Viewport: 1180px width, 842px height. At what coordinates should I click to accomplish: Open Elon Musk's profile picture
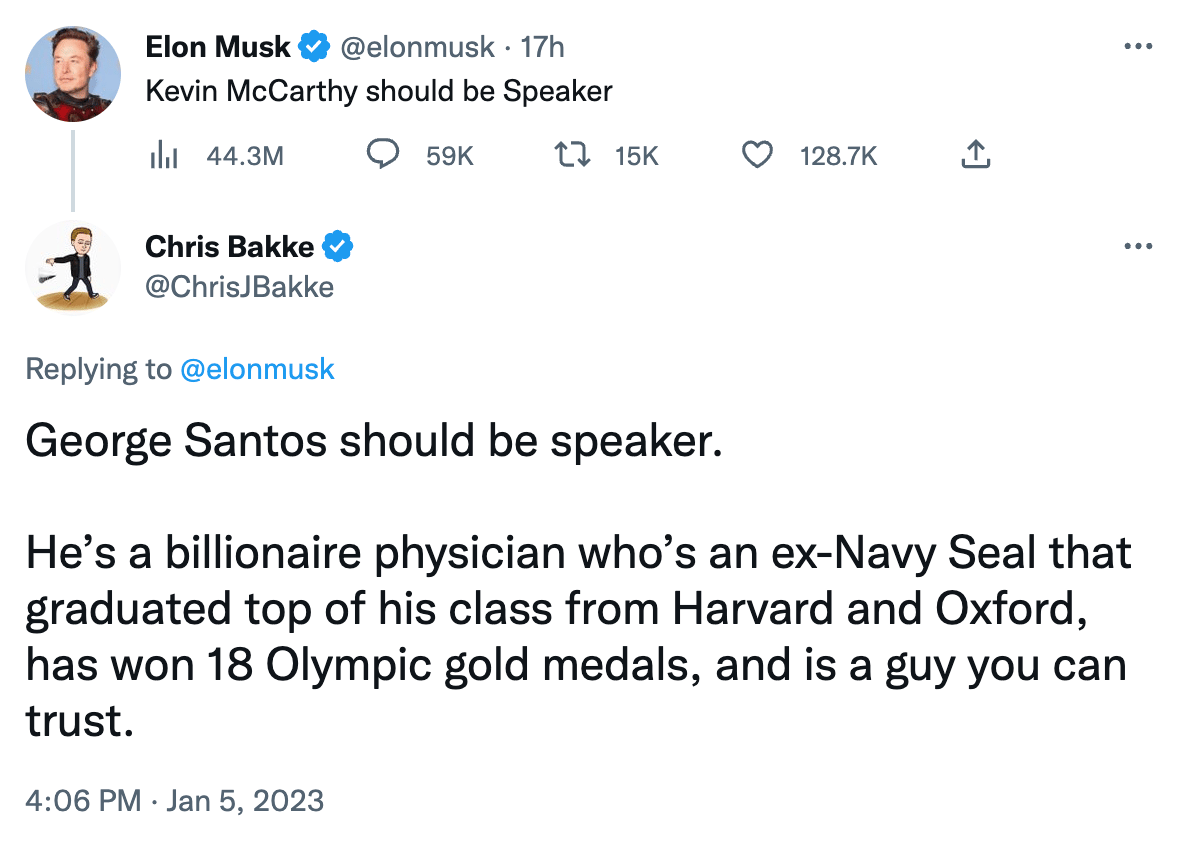(72, 75)
